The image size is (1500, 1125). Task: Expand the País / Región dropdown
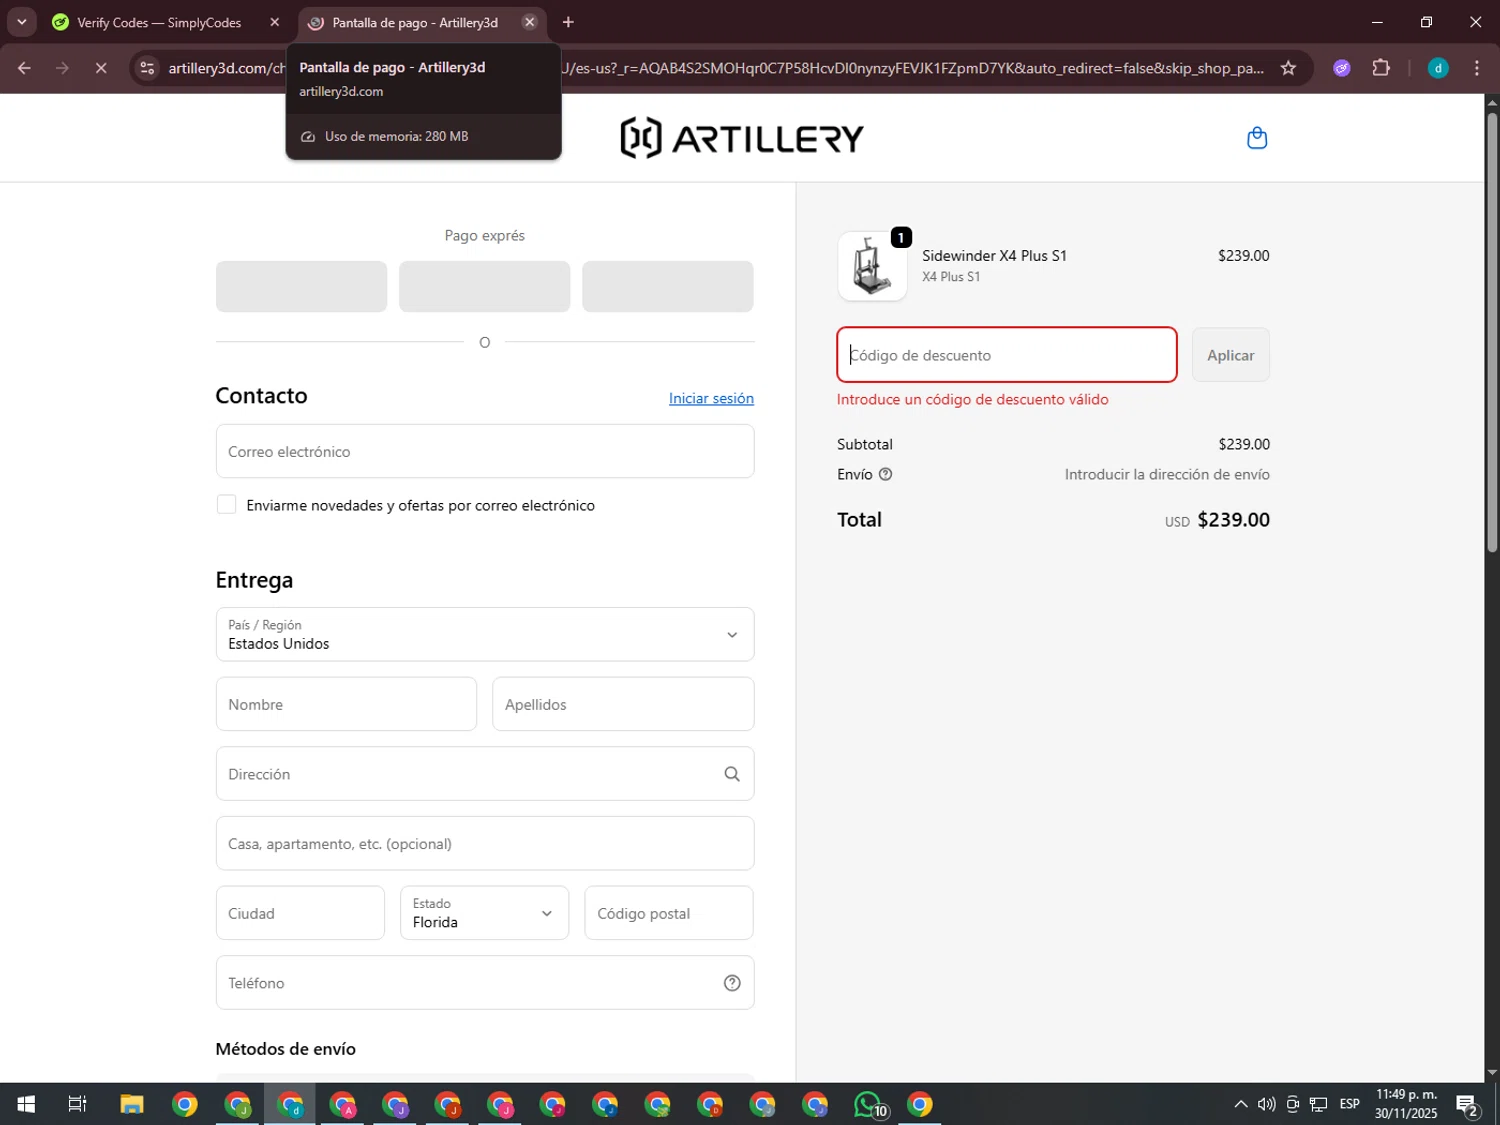point(485,634)
